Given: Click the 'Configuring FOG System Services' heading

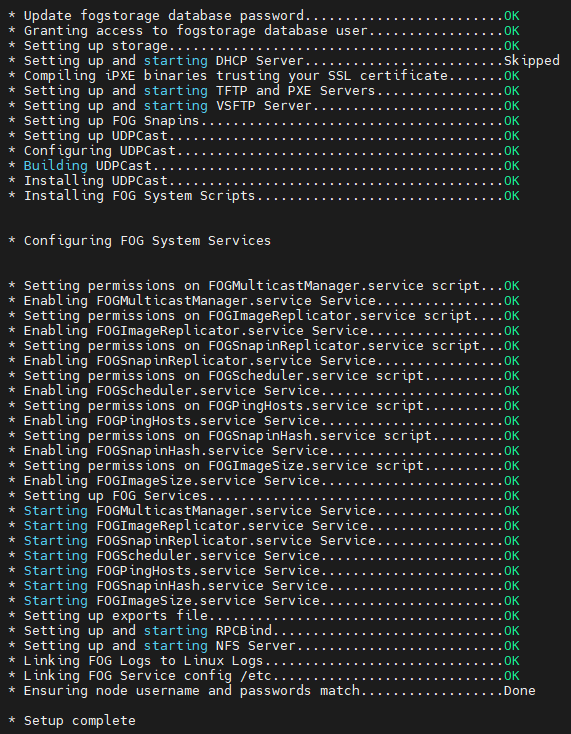Looking at the screenshot, I should pyautogui.click(x=139, y=241).
